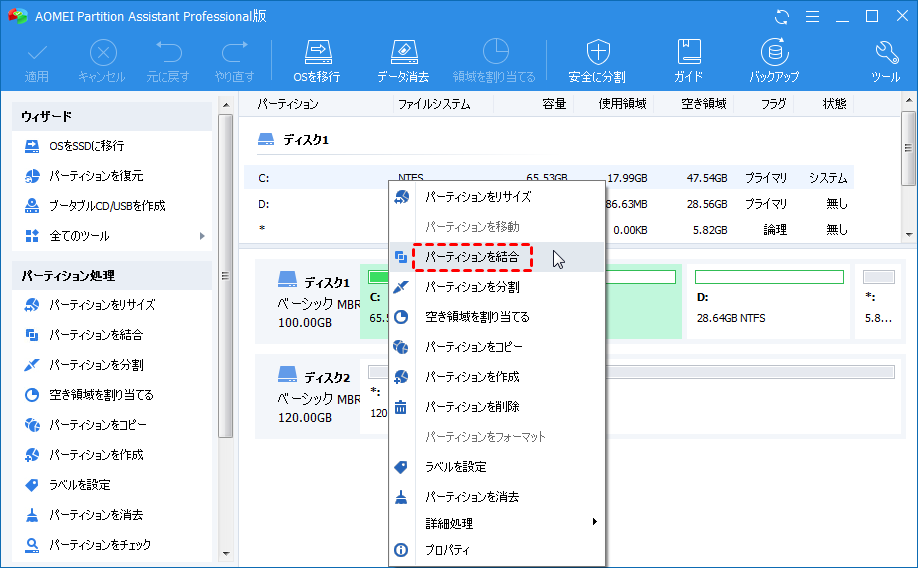Select D: 28.64GB NTFS partition block
The width and height of the screenshot is (918, 568).
tap(768, 302)
